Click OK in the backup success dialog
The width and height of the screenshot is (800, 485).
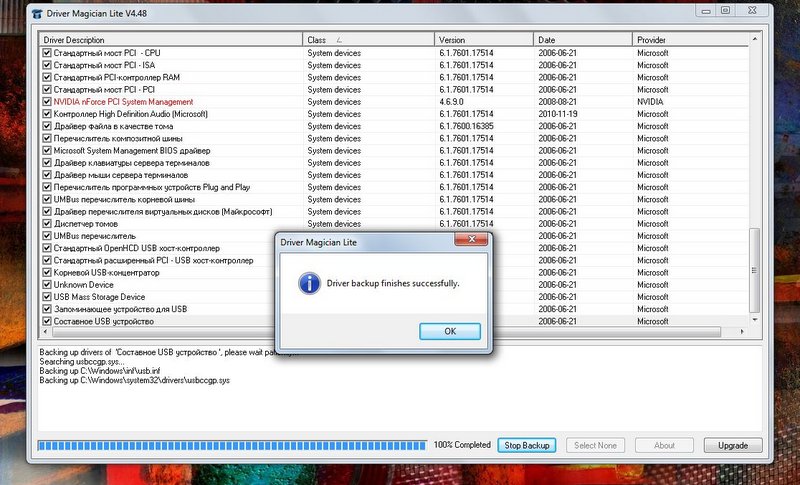(x=449, y=331)
